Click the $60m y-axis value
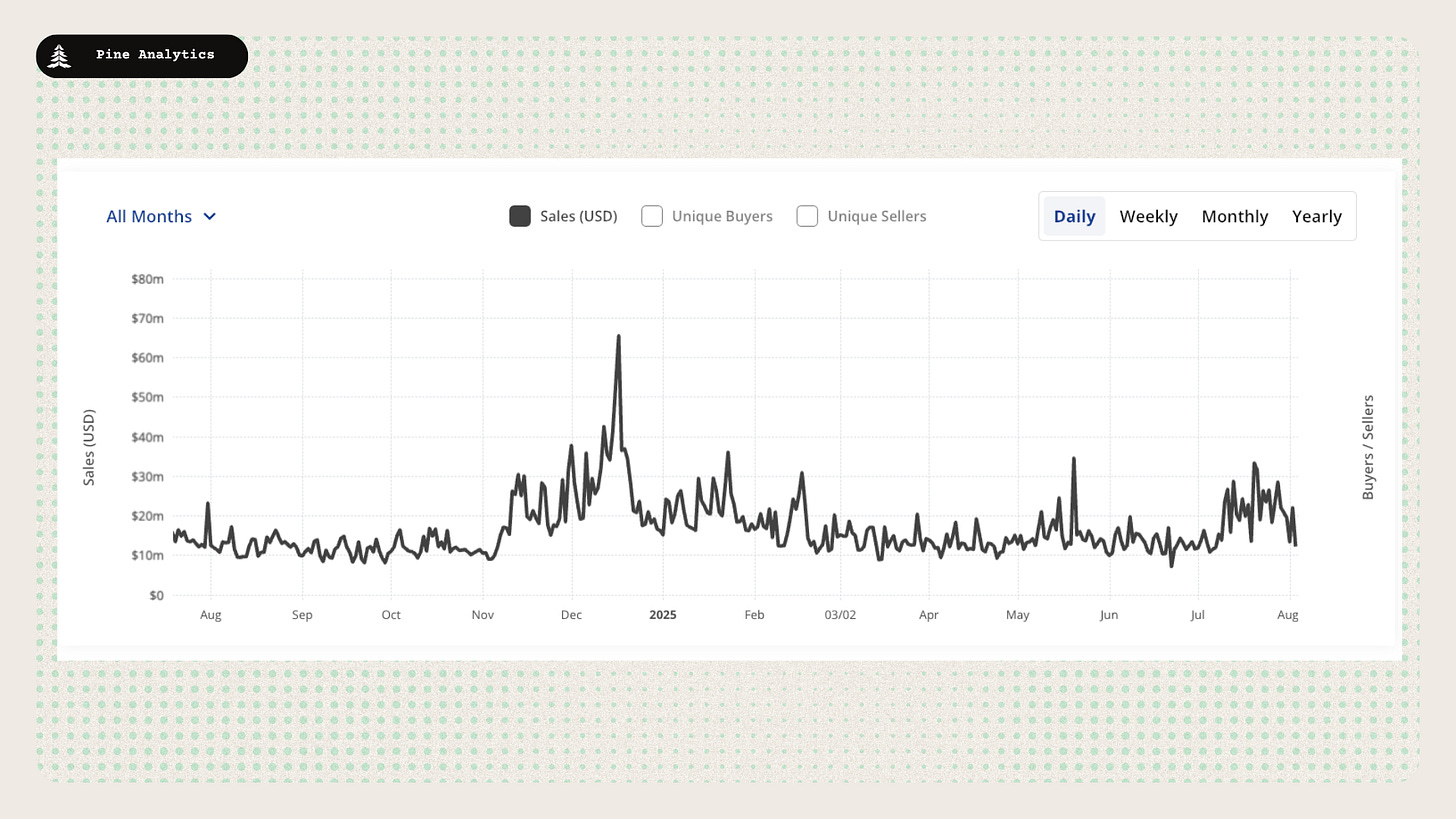1456x819 pixels. point(147,358)
